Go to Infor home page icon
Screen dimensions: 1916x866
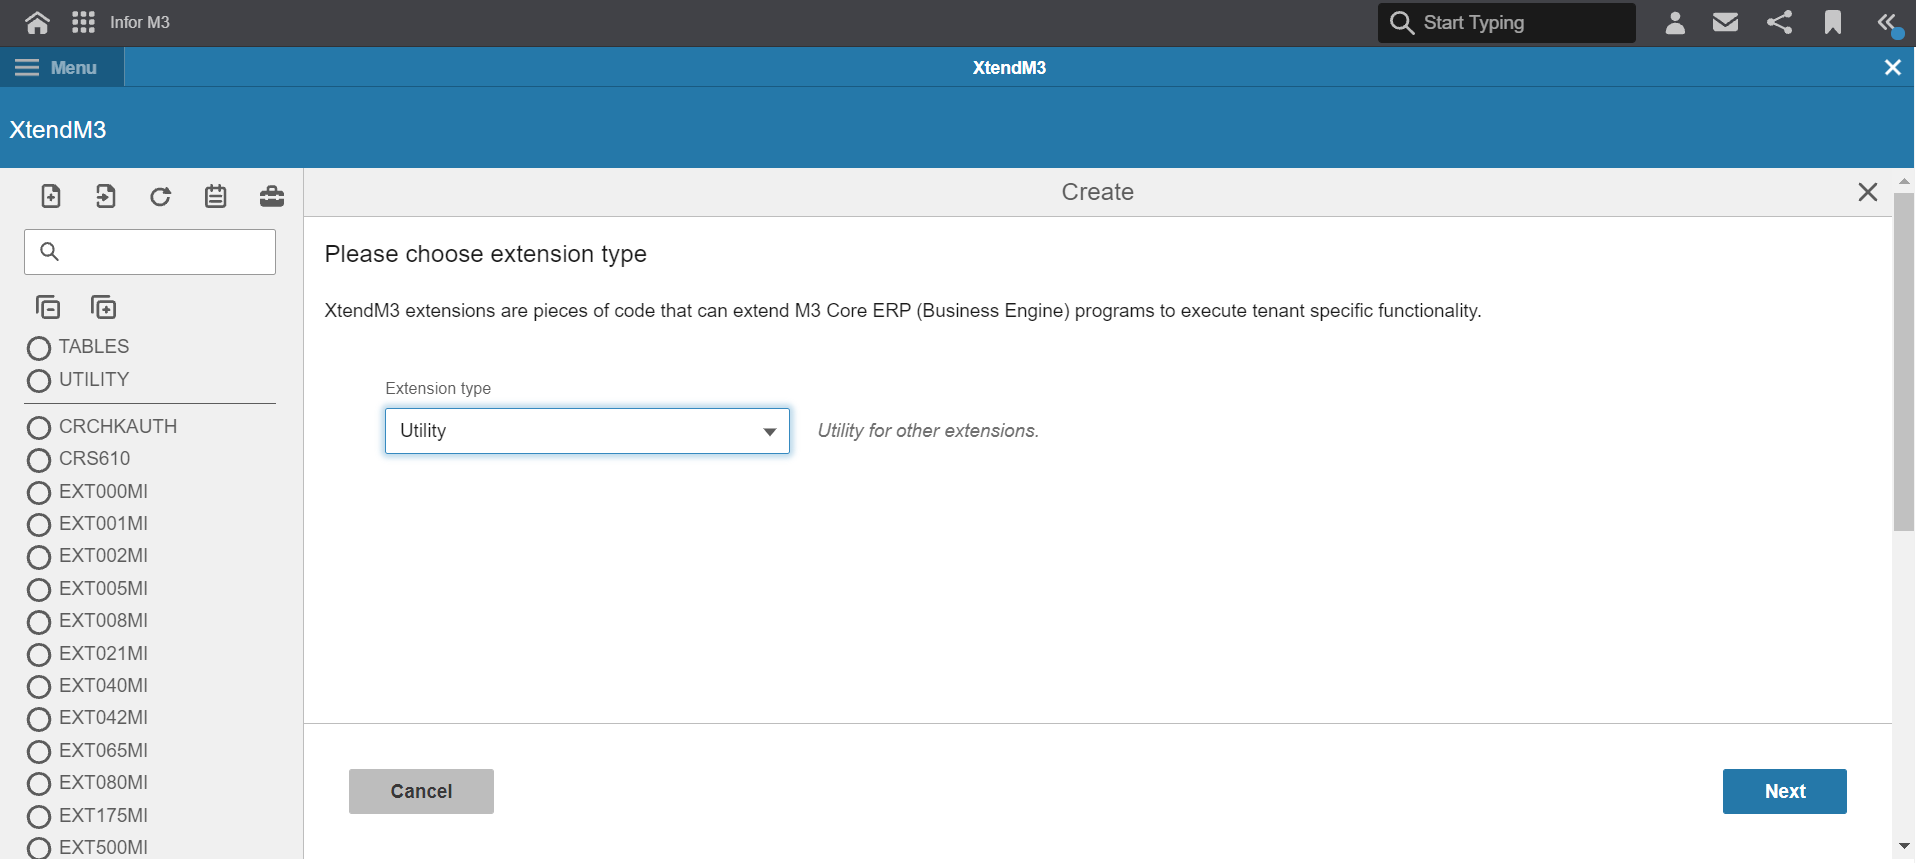point(37,22)
